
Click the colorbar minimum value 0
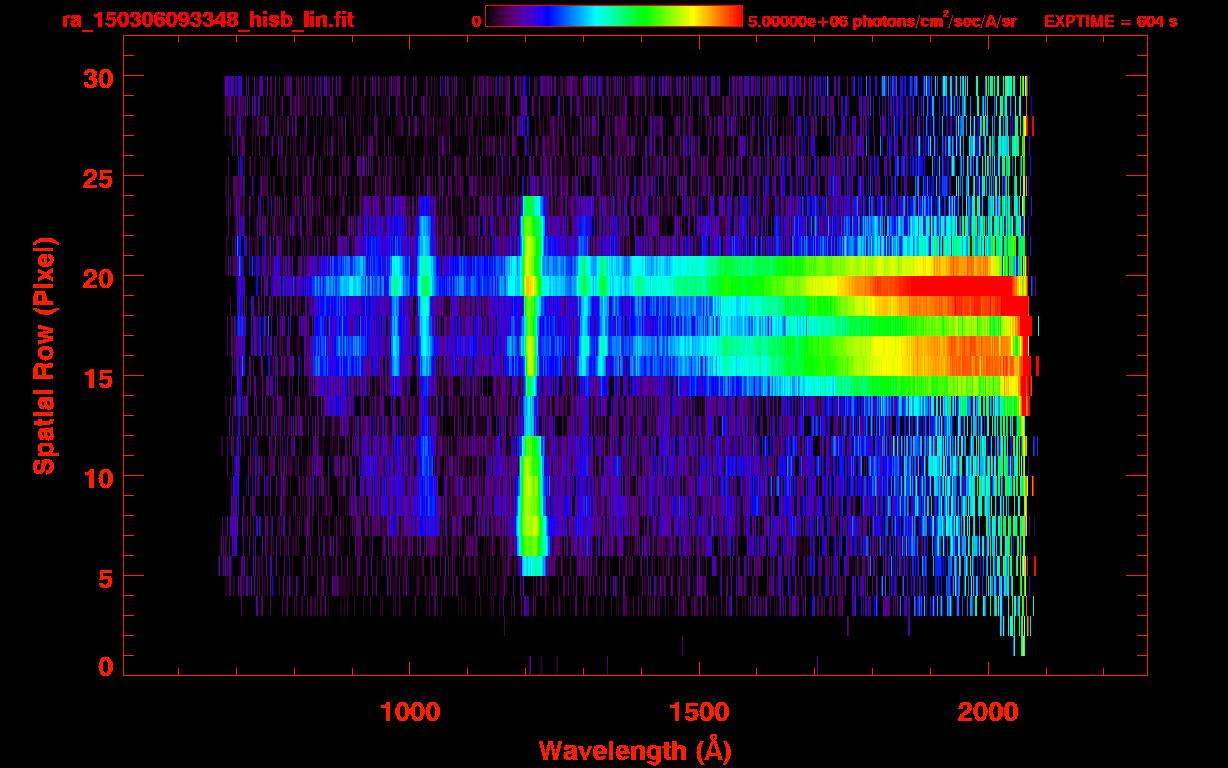[x=477, y=21]
